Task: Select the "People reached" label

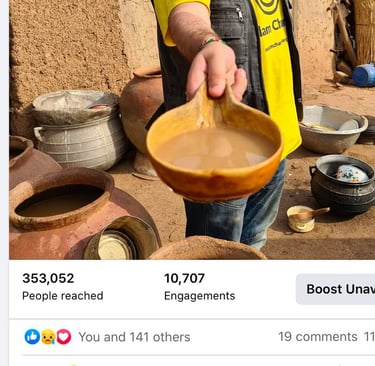Action: click(63, 296)
